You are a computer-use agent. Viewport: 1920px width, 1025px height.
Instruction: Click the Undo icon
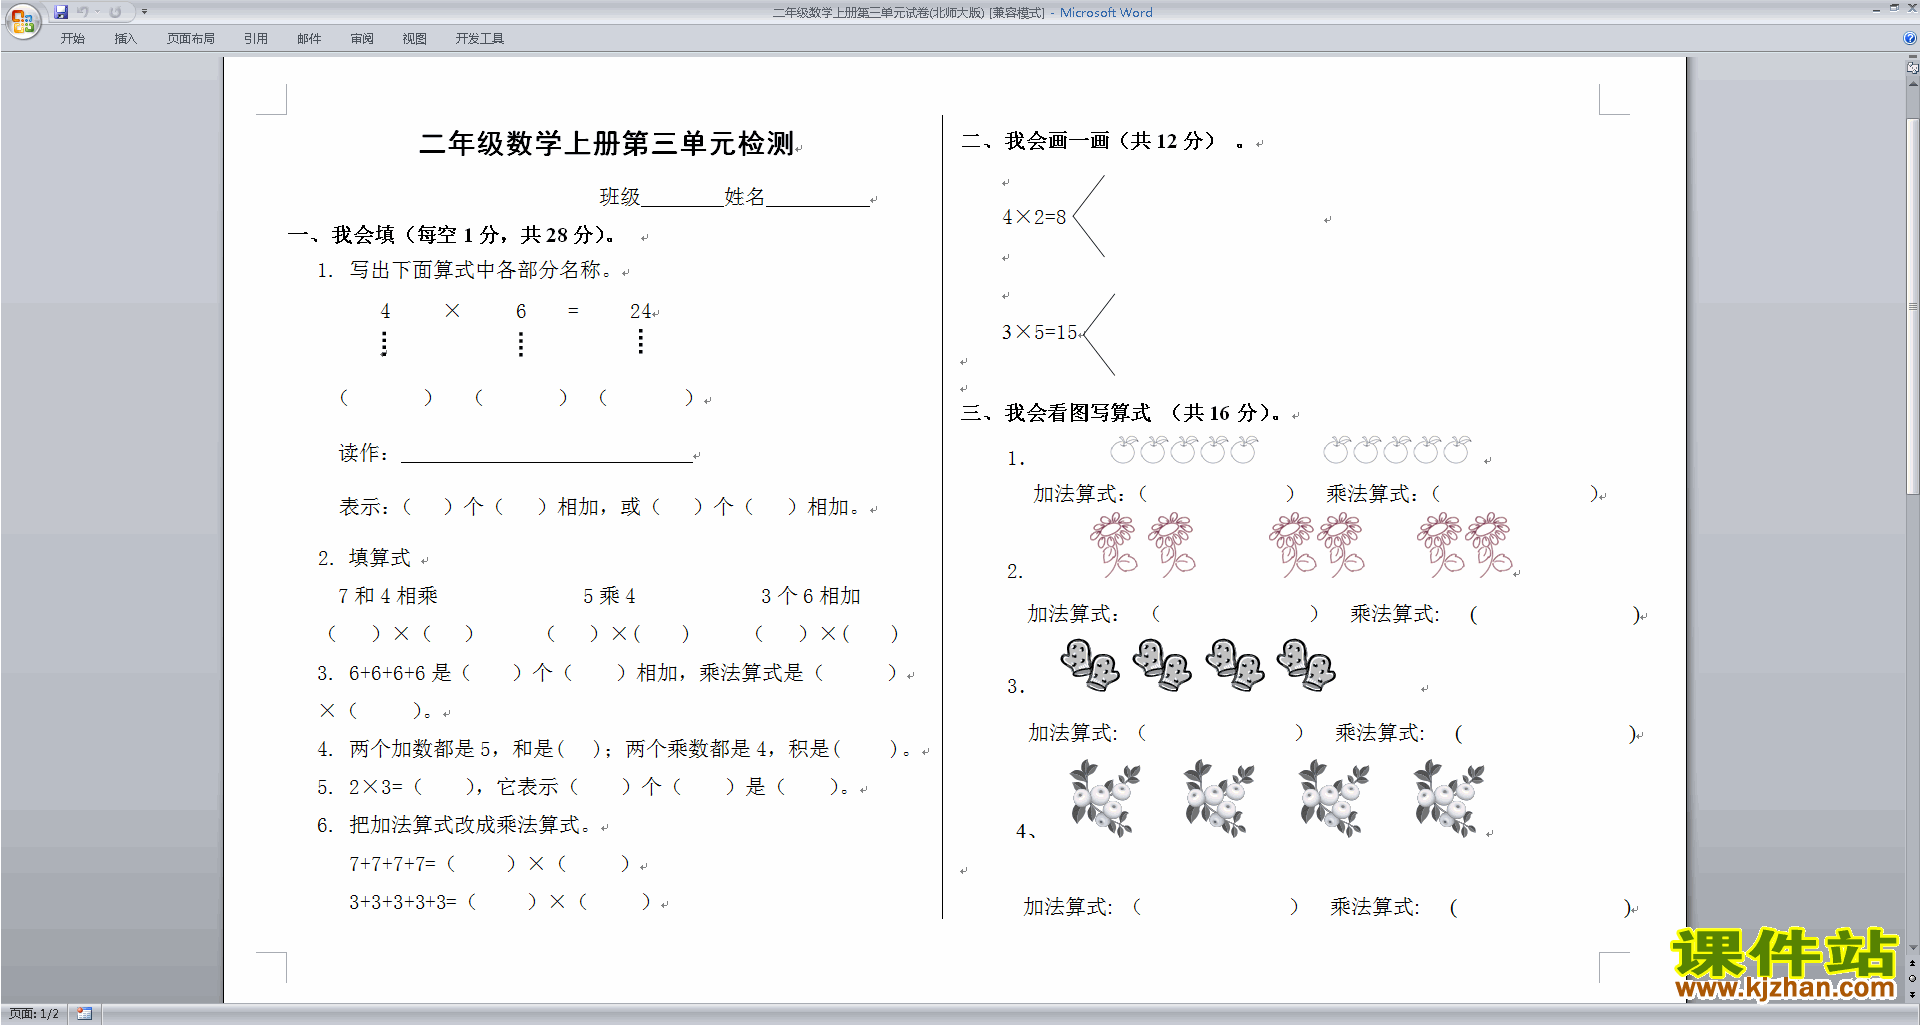coord(83,12)
